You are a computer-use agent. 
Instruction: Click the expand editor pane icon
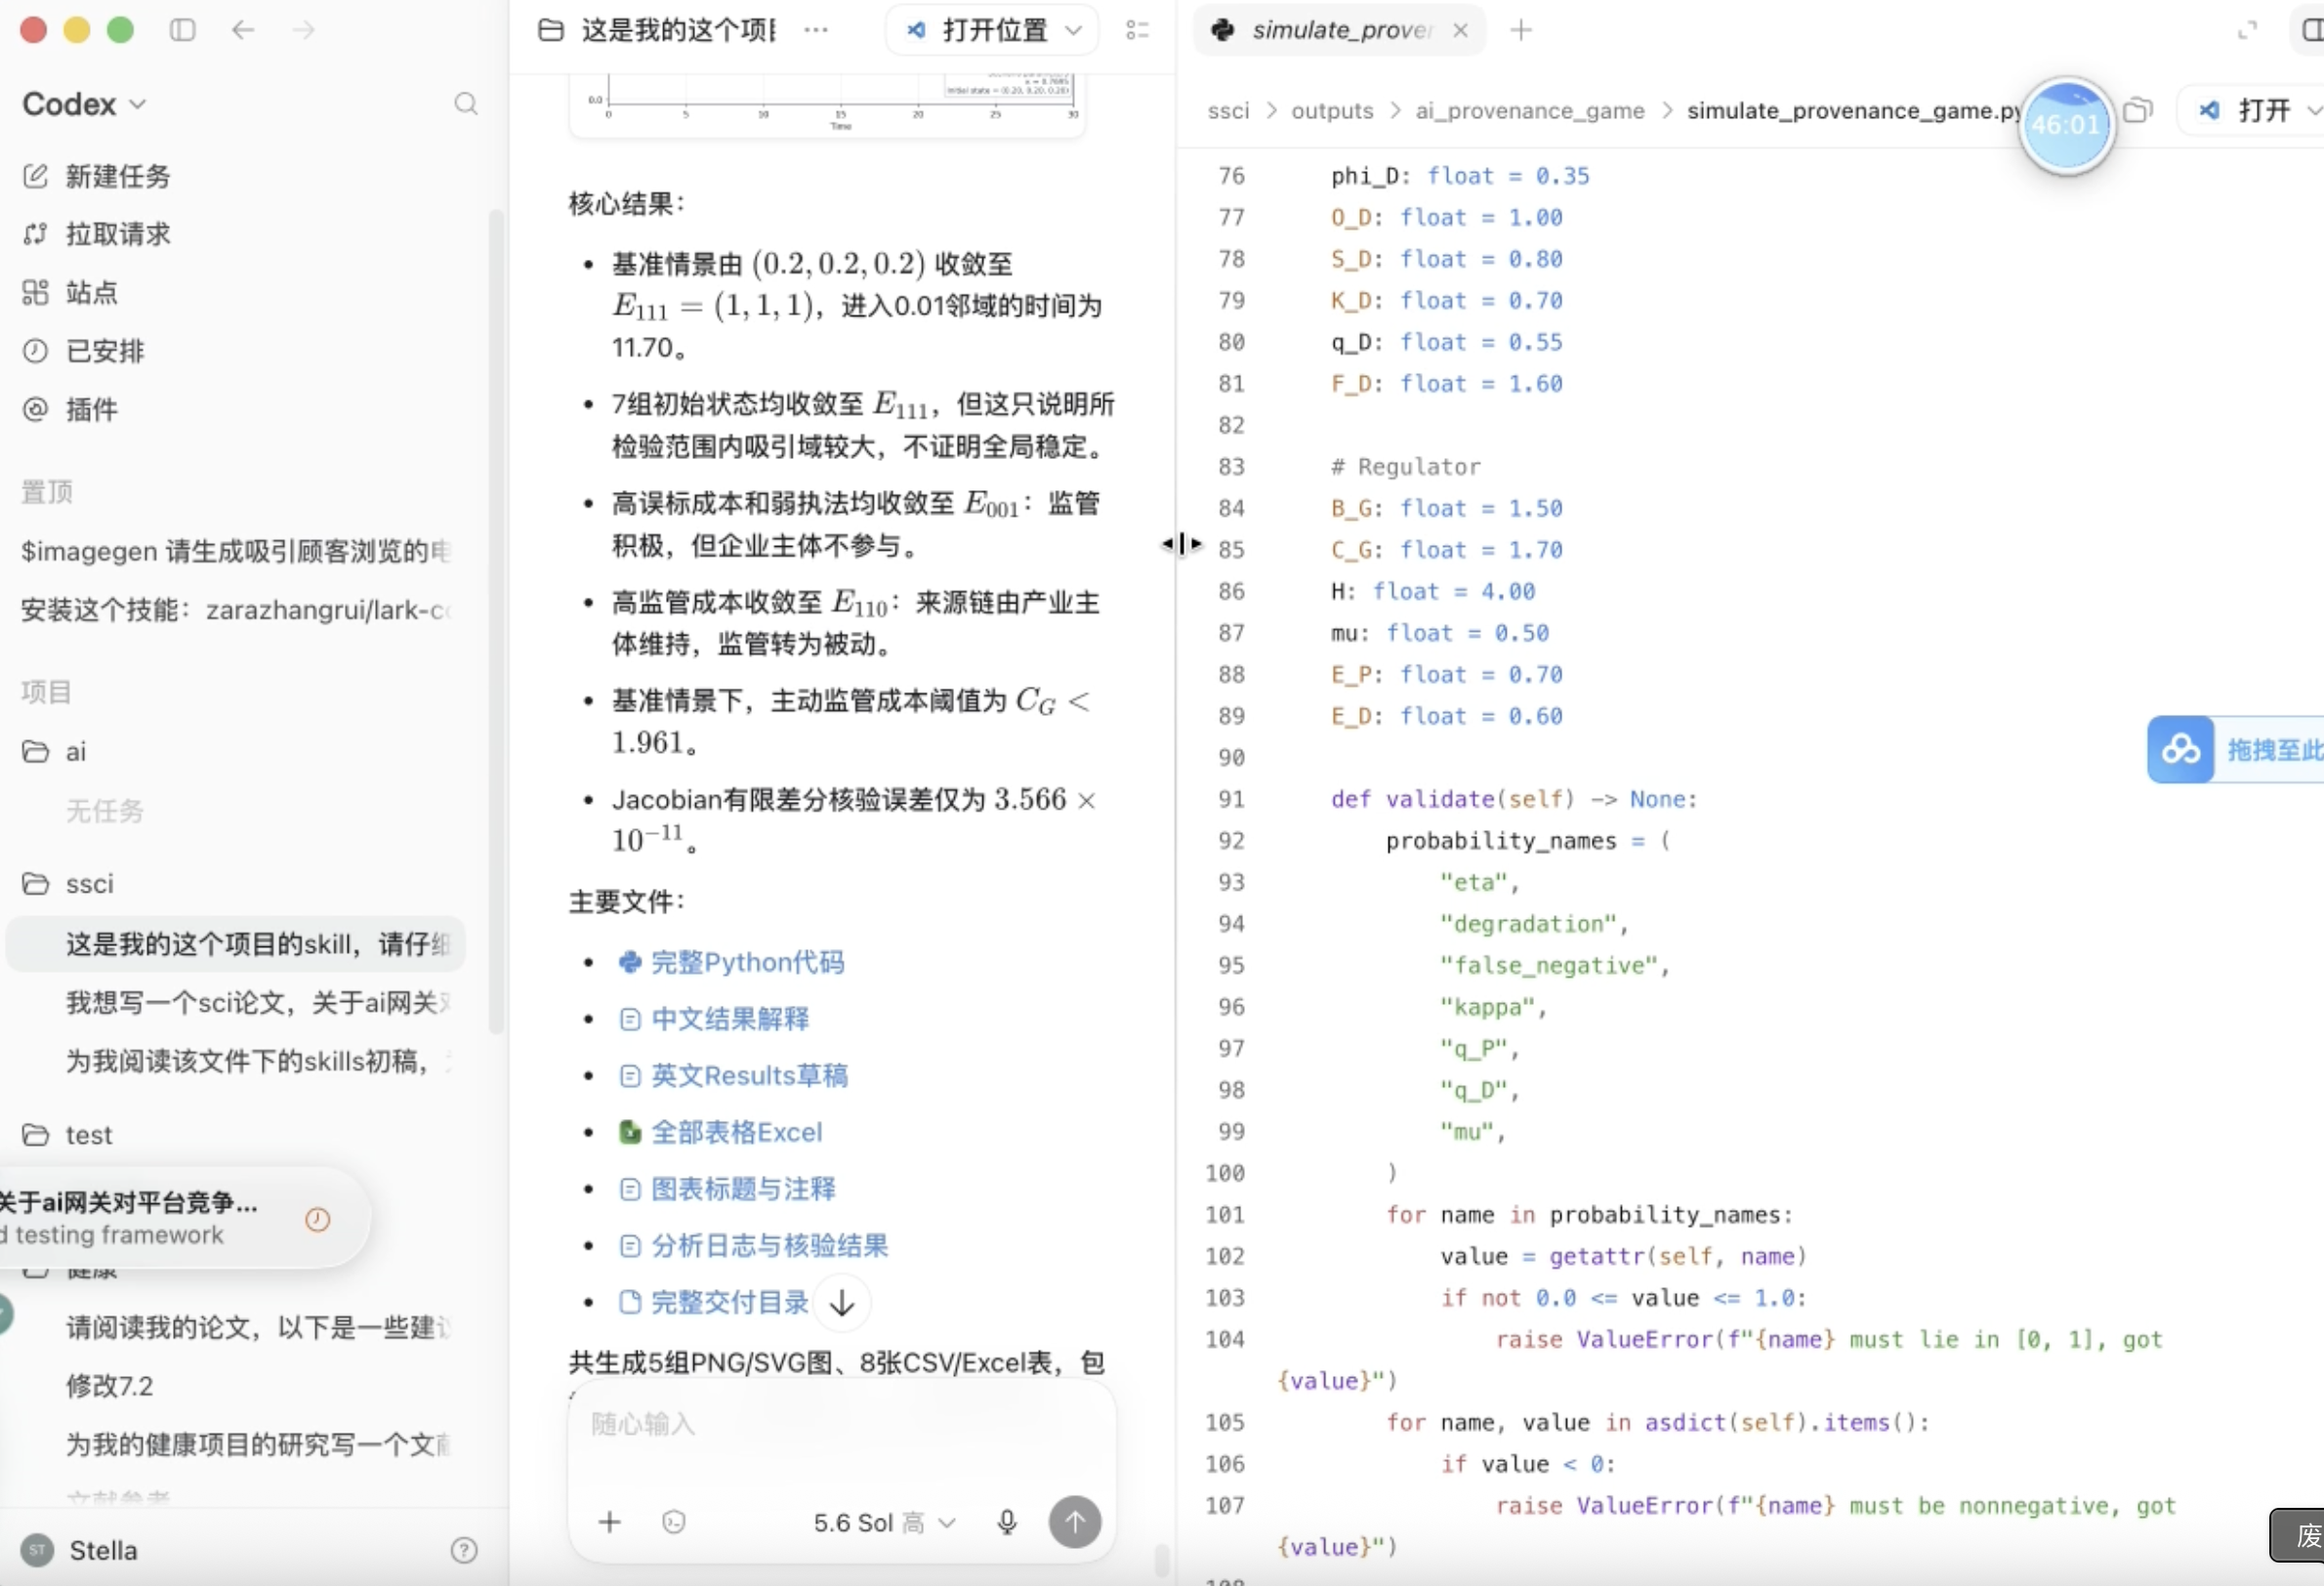pyautogui.click(x=2247, y=31)
